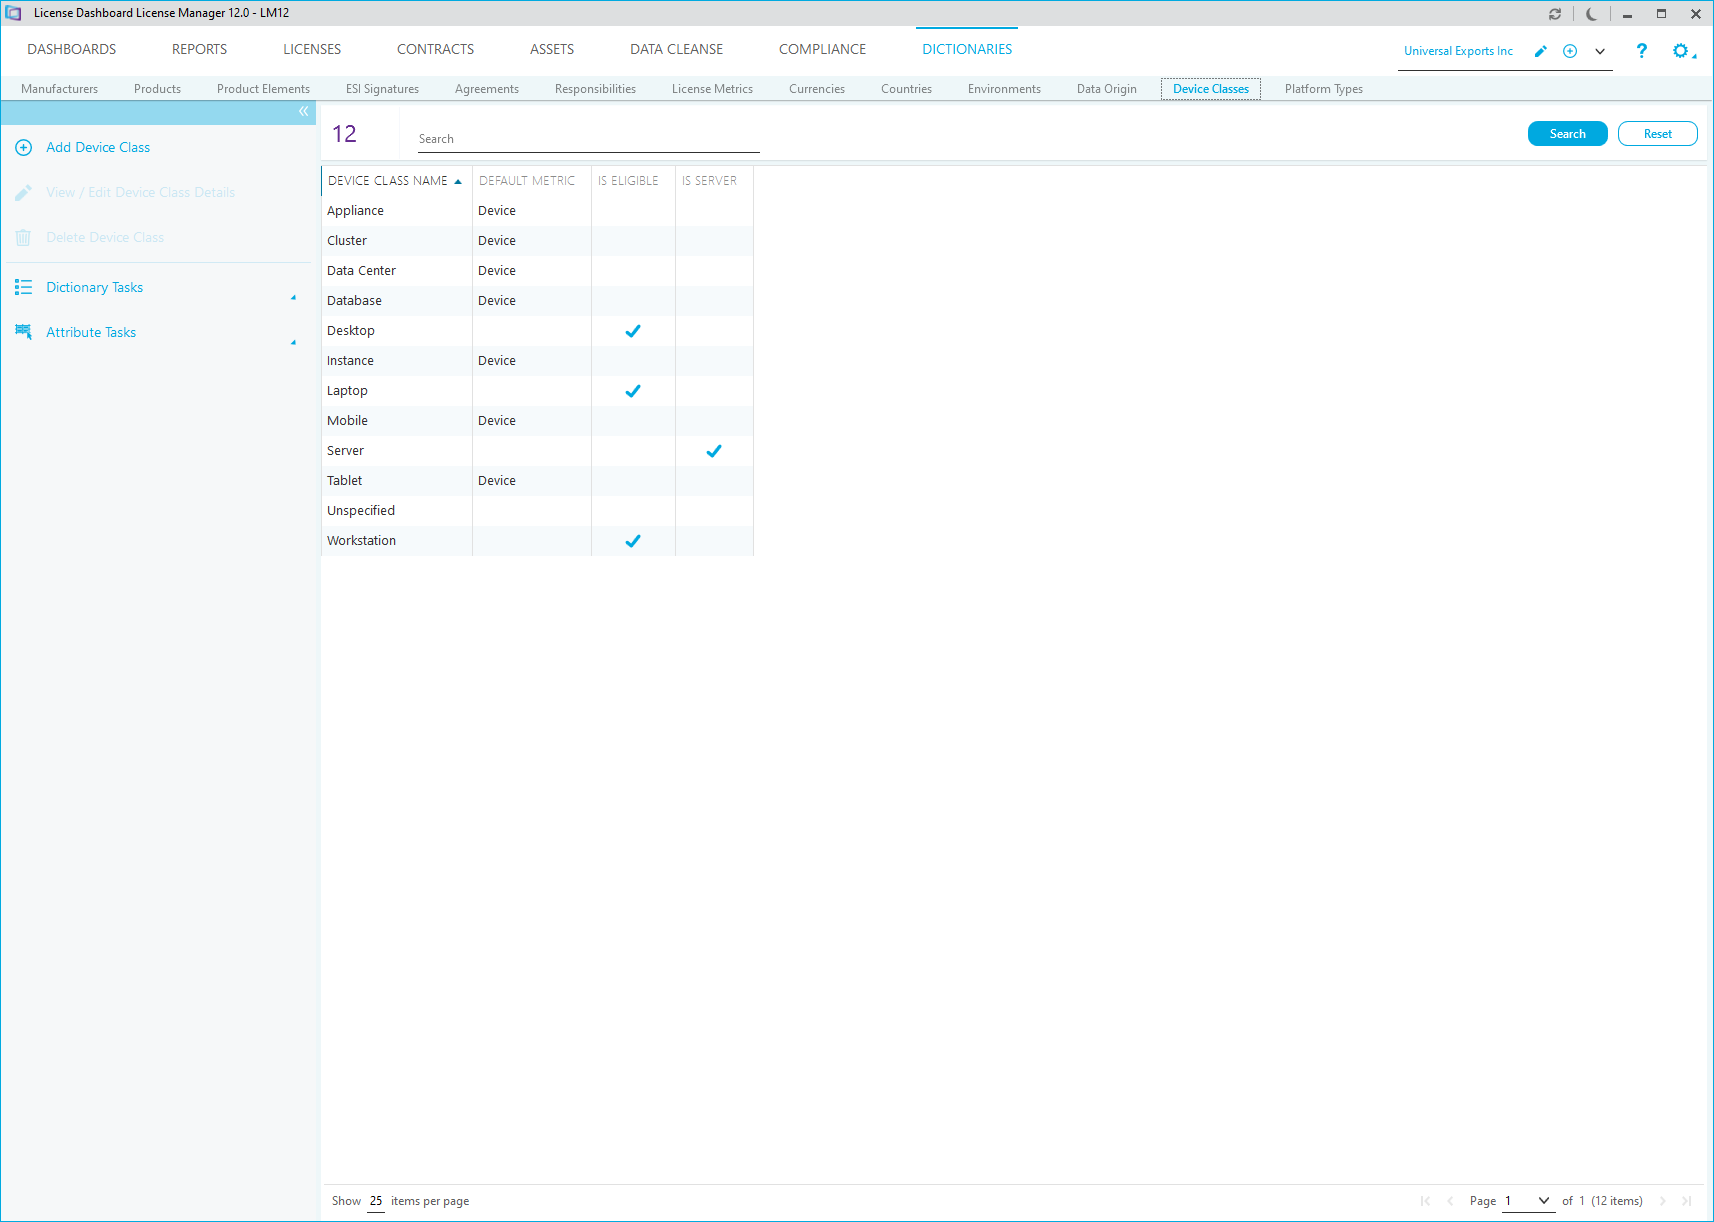The height and width of the screenshot is (1222, 1714).
Task: Collapse the left sidebar panel
Action: (303, 112)
